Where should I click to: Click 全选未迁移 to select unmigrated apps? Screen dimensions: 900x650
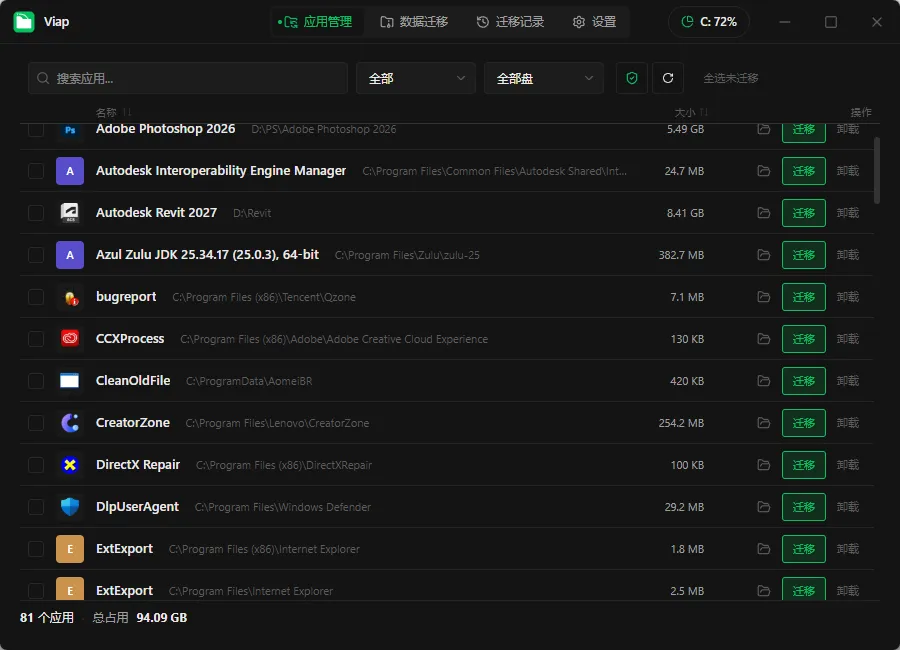[x=731, y=78]
